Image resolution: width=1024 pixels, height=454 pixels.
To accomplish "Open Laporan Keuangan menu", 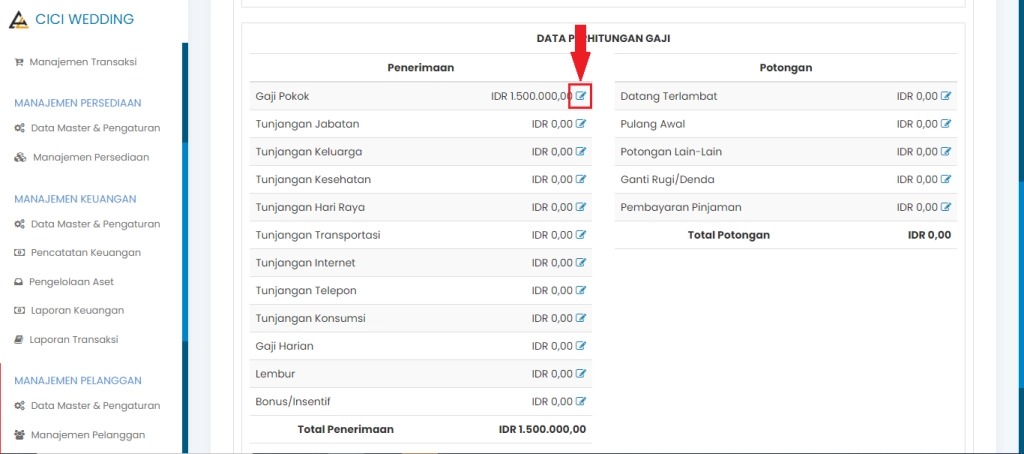I will [x=69, y=310].
